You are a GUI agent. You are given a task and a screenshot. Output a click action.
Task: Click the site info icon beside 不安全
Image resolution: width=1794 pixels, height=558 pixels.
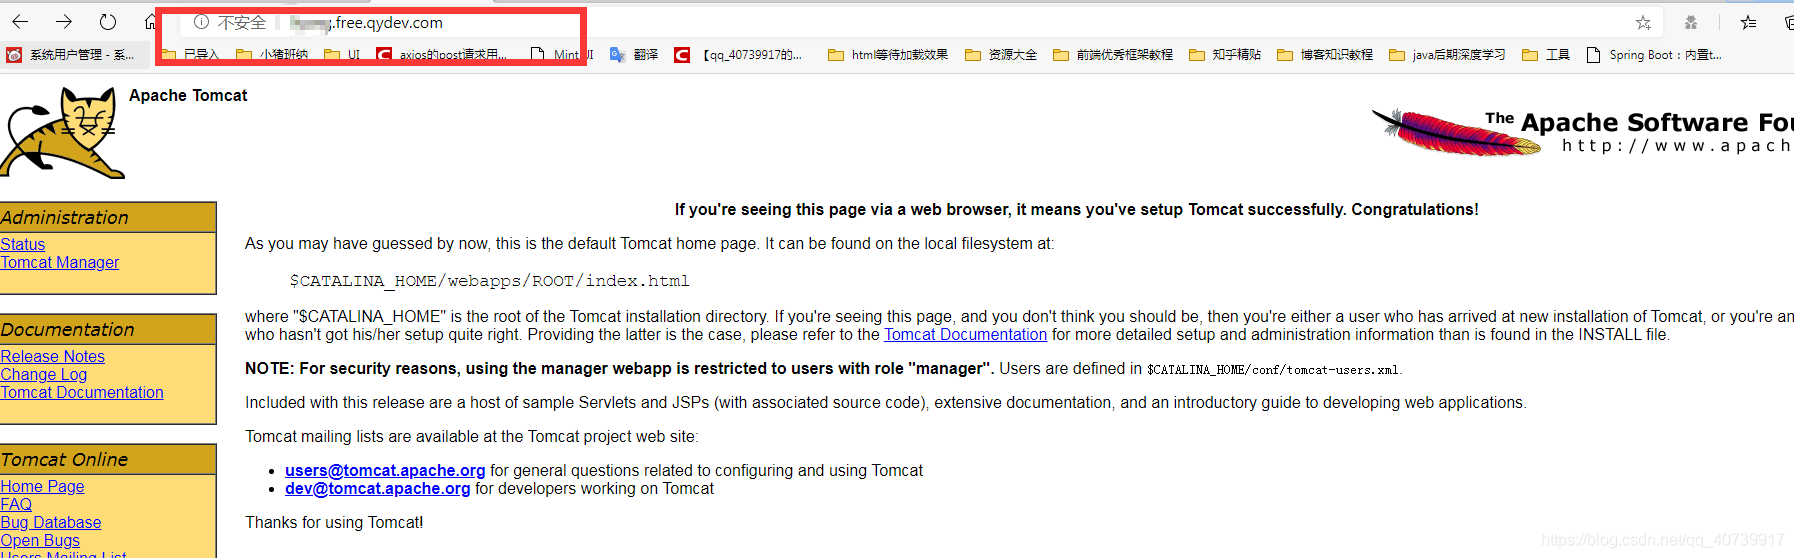point(201,22)
